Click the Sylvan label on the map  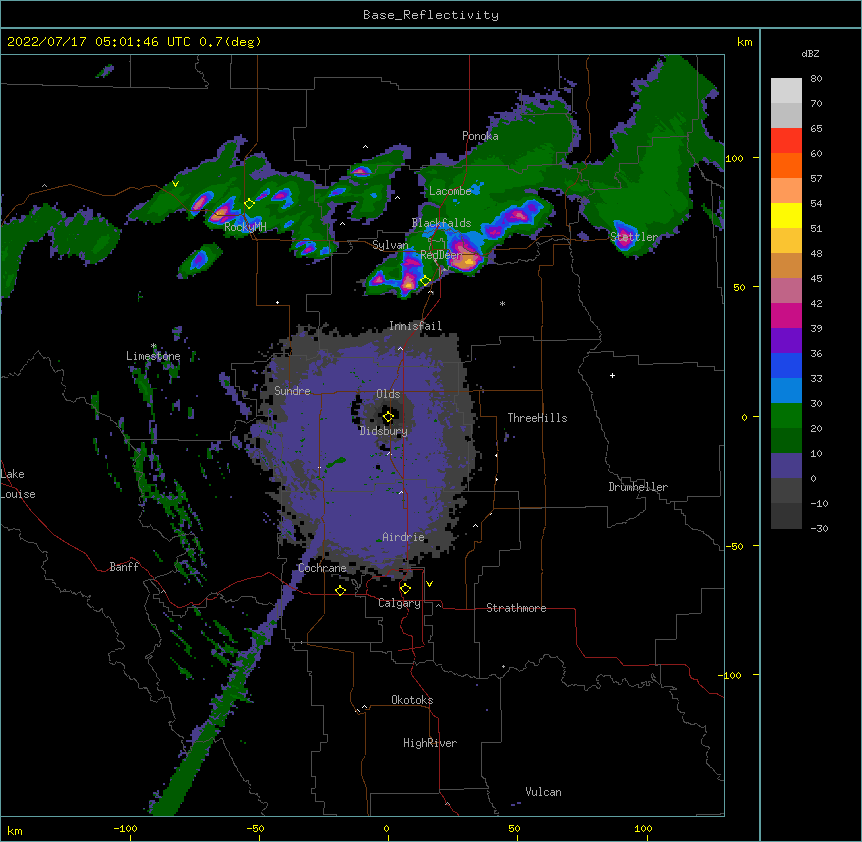pos(390,245)
